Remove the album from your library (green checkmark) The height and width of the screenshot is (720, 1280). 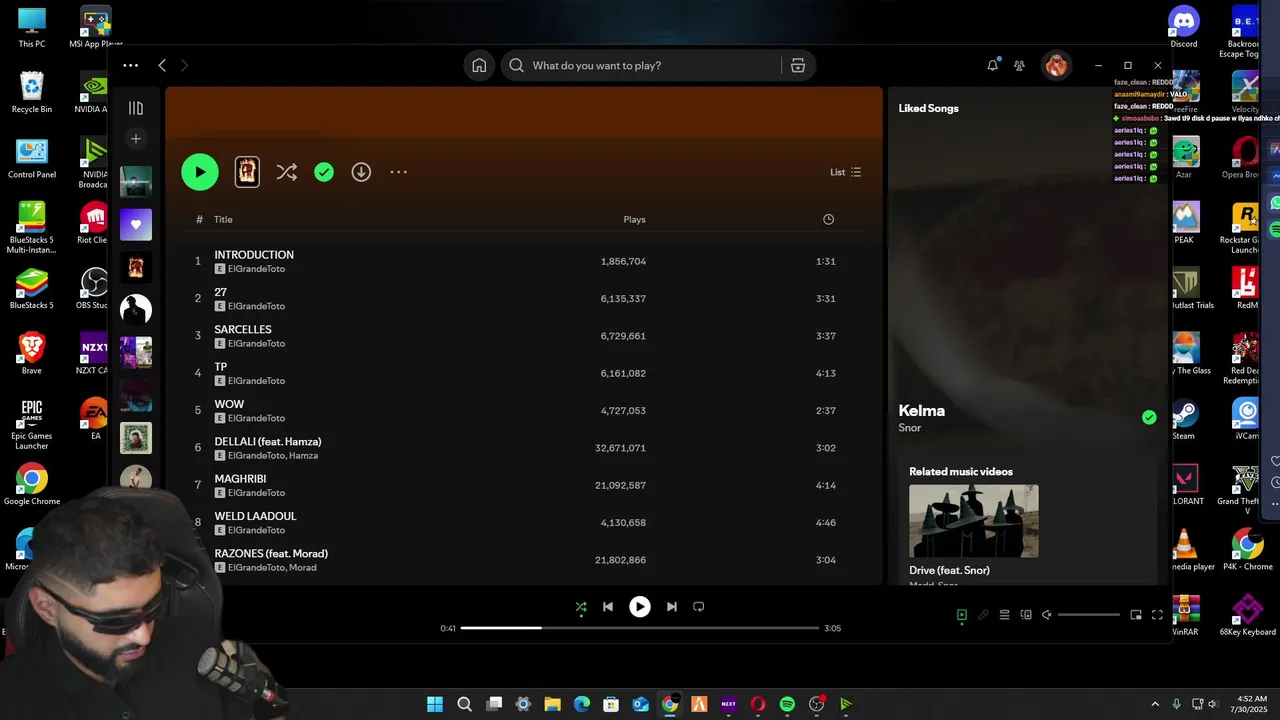click(324, 172)
